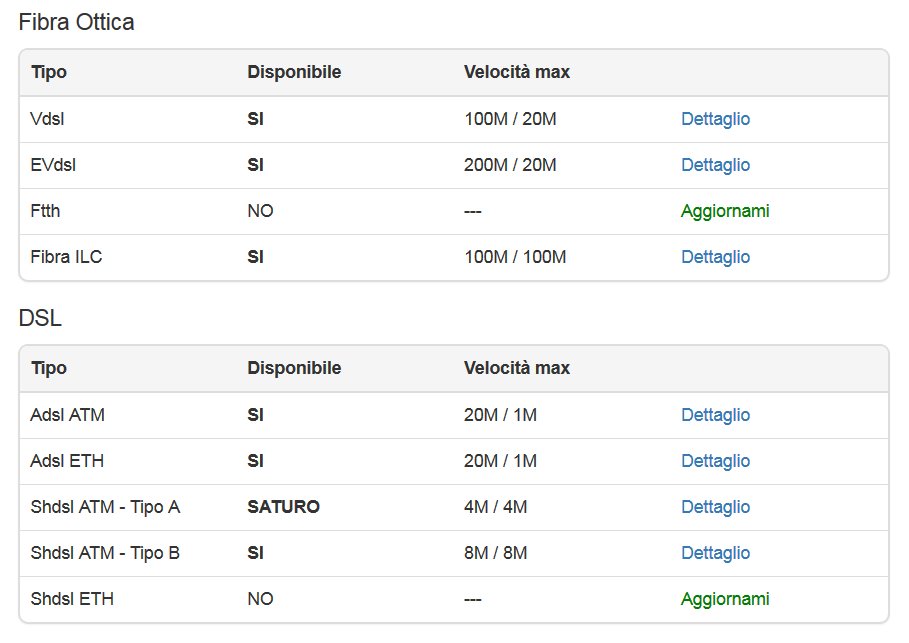This screenshot has height=643, width=909.
Task: Click the Fibra Ottica section heading
Action: (76, 22)
